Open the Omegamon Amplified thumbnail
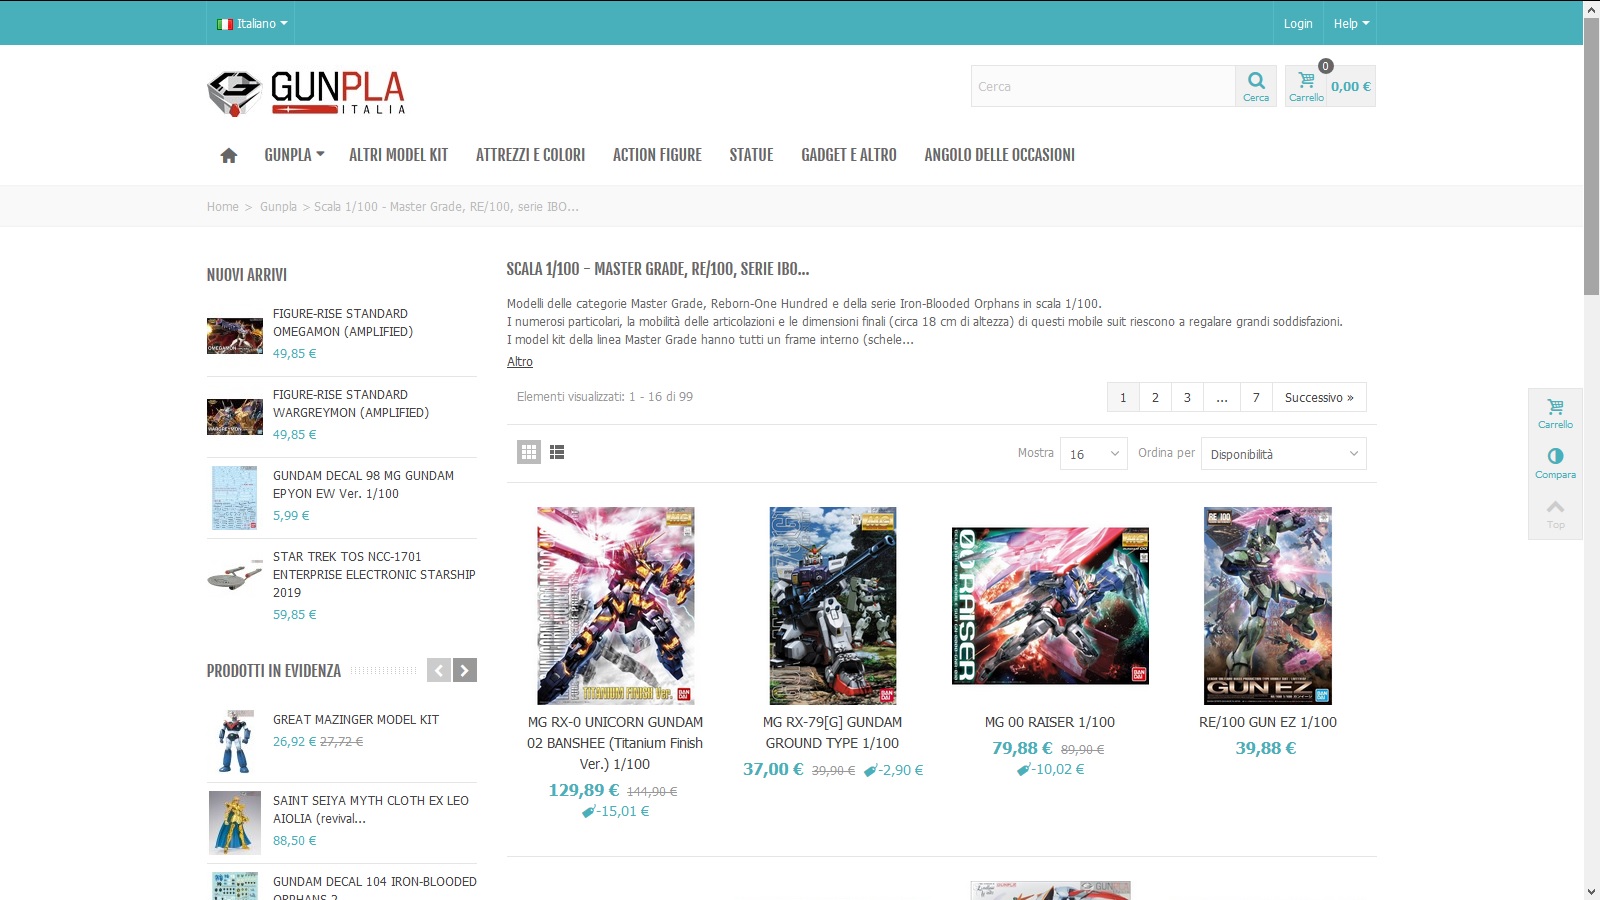The image size is (1600, 900). coord(235,336)
